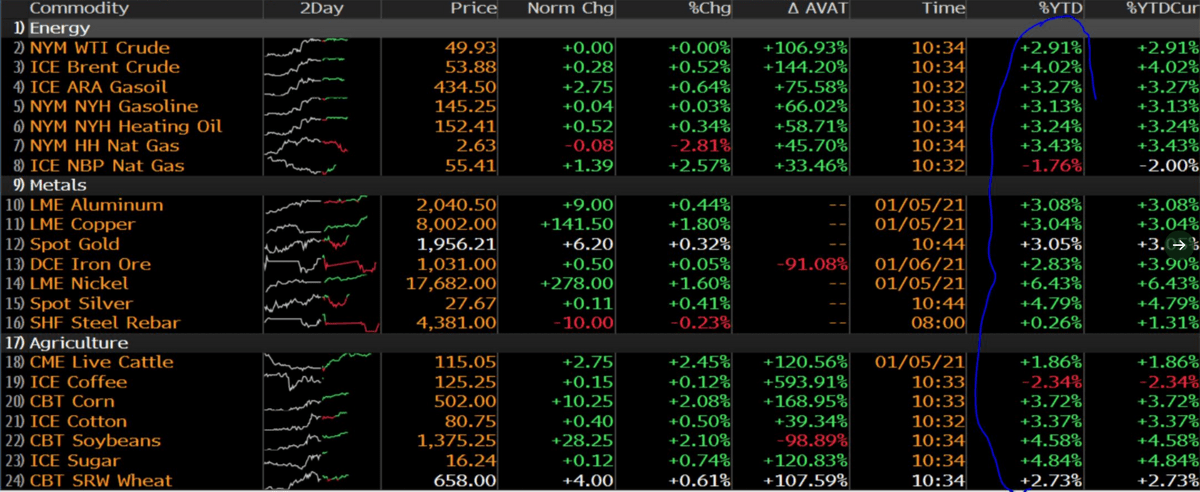Select ICE ARA Gasoil row
This screenshot has width=1200, height=492.
point(100,87)
